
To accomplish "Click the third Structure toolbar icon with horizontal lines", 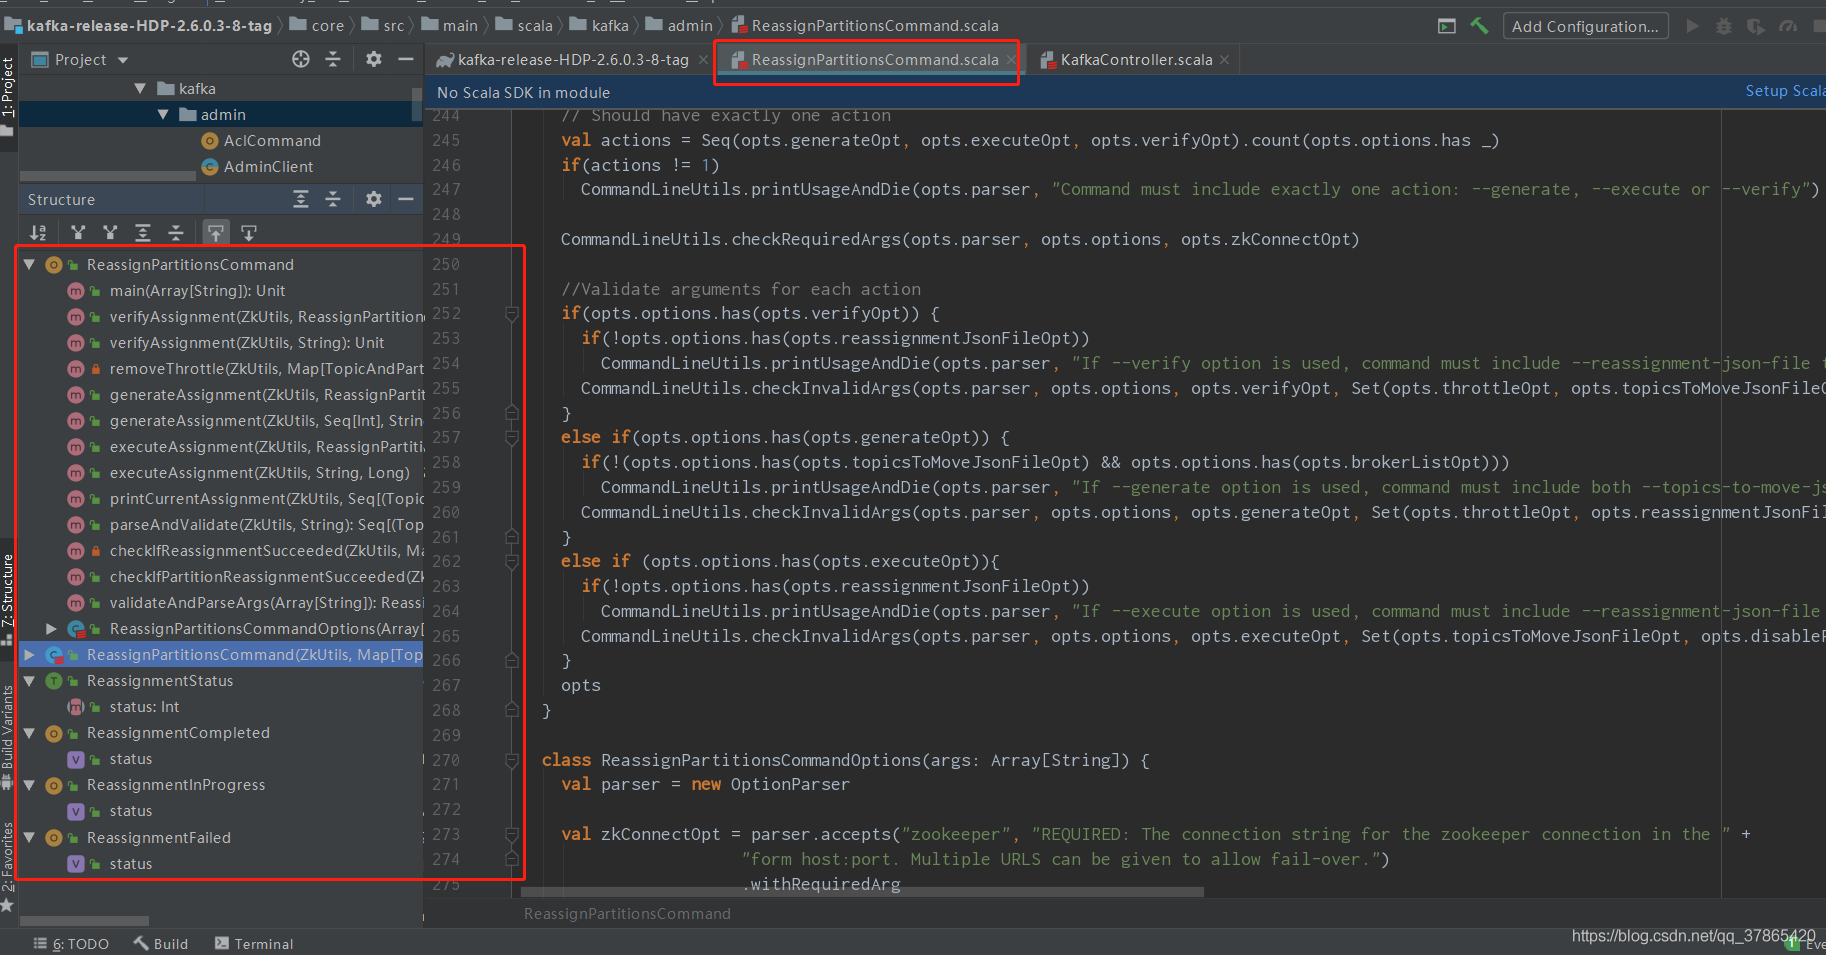I will 143,233.
